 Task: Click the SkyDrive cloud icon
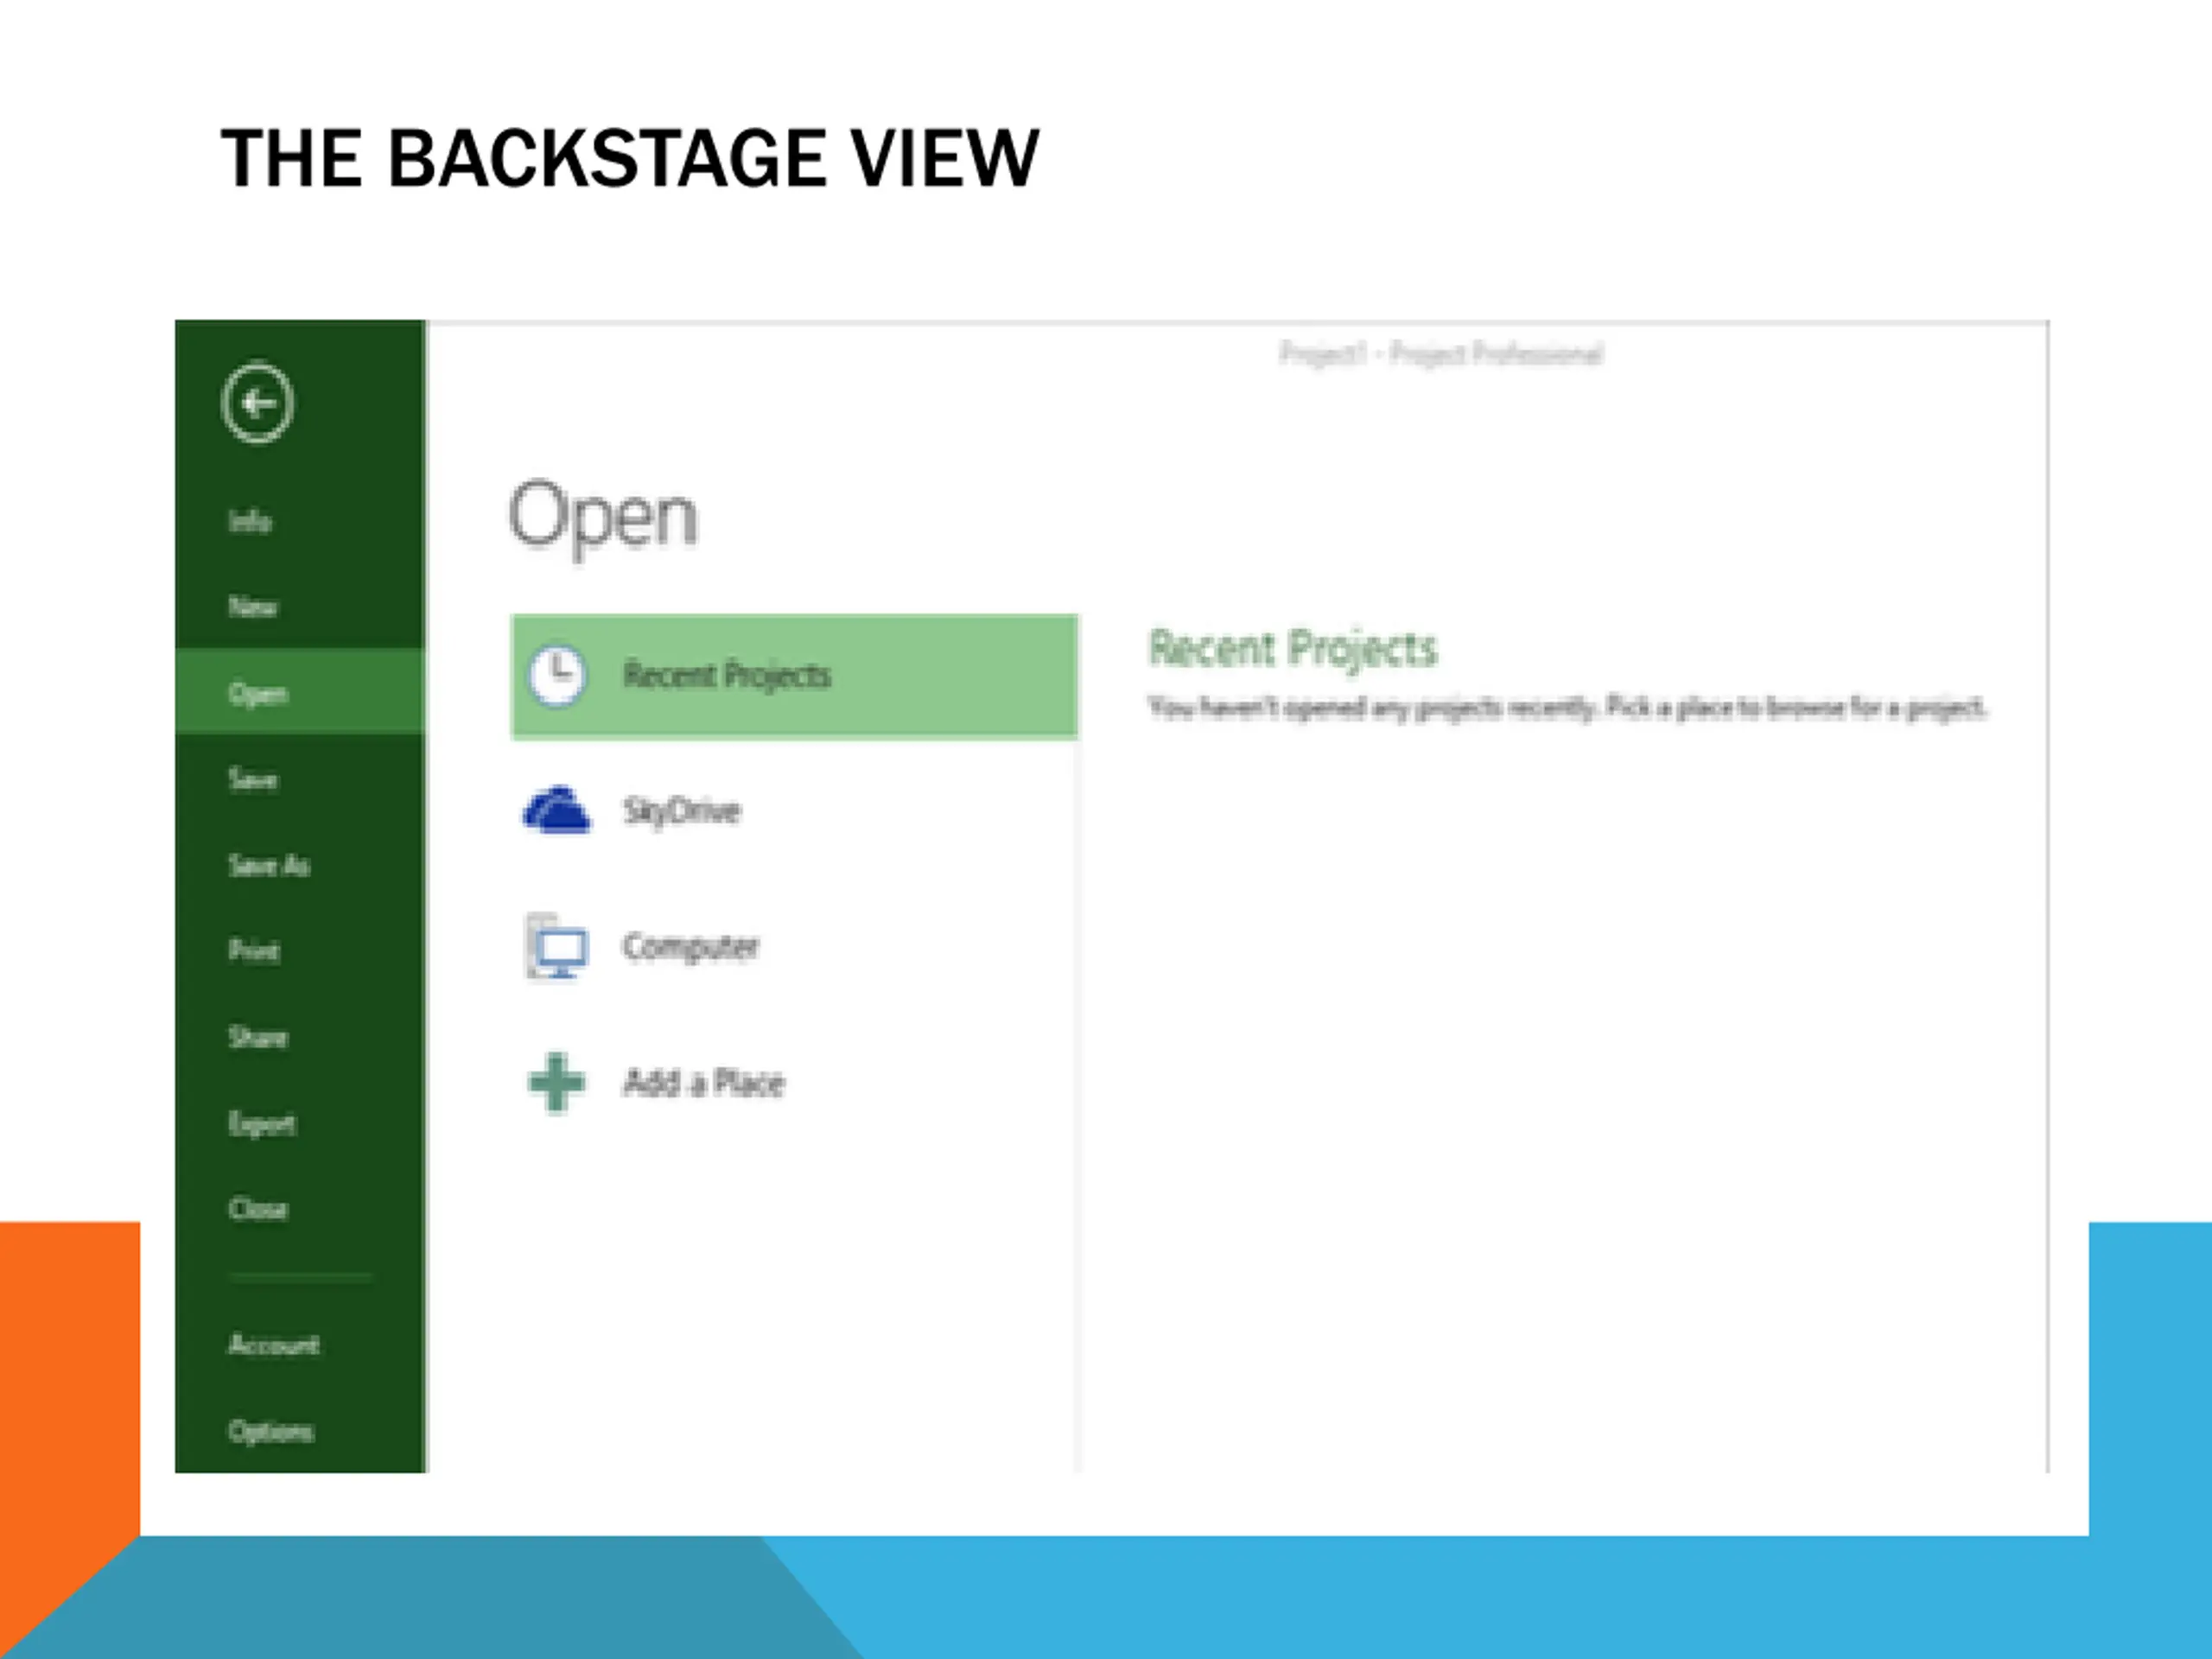(557, 810)
